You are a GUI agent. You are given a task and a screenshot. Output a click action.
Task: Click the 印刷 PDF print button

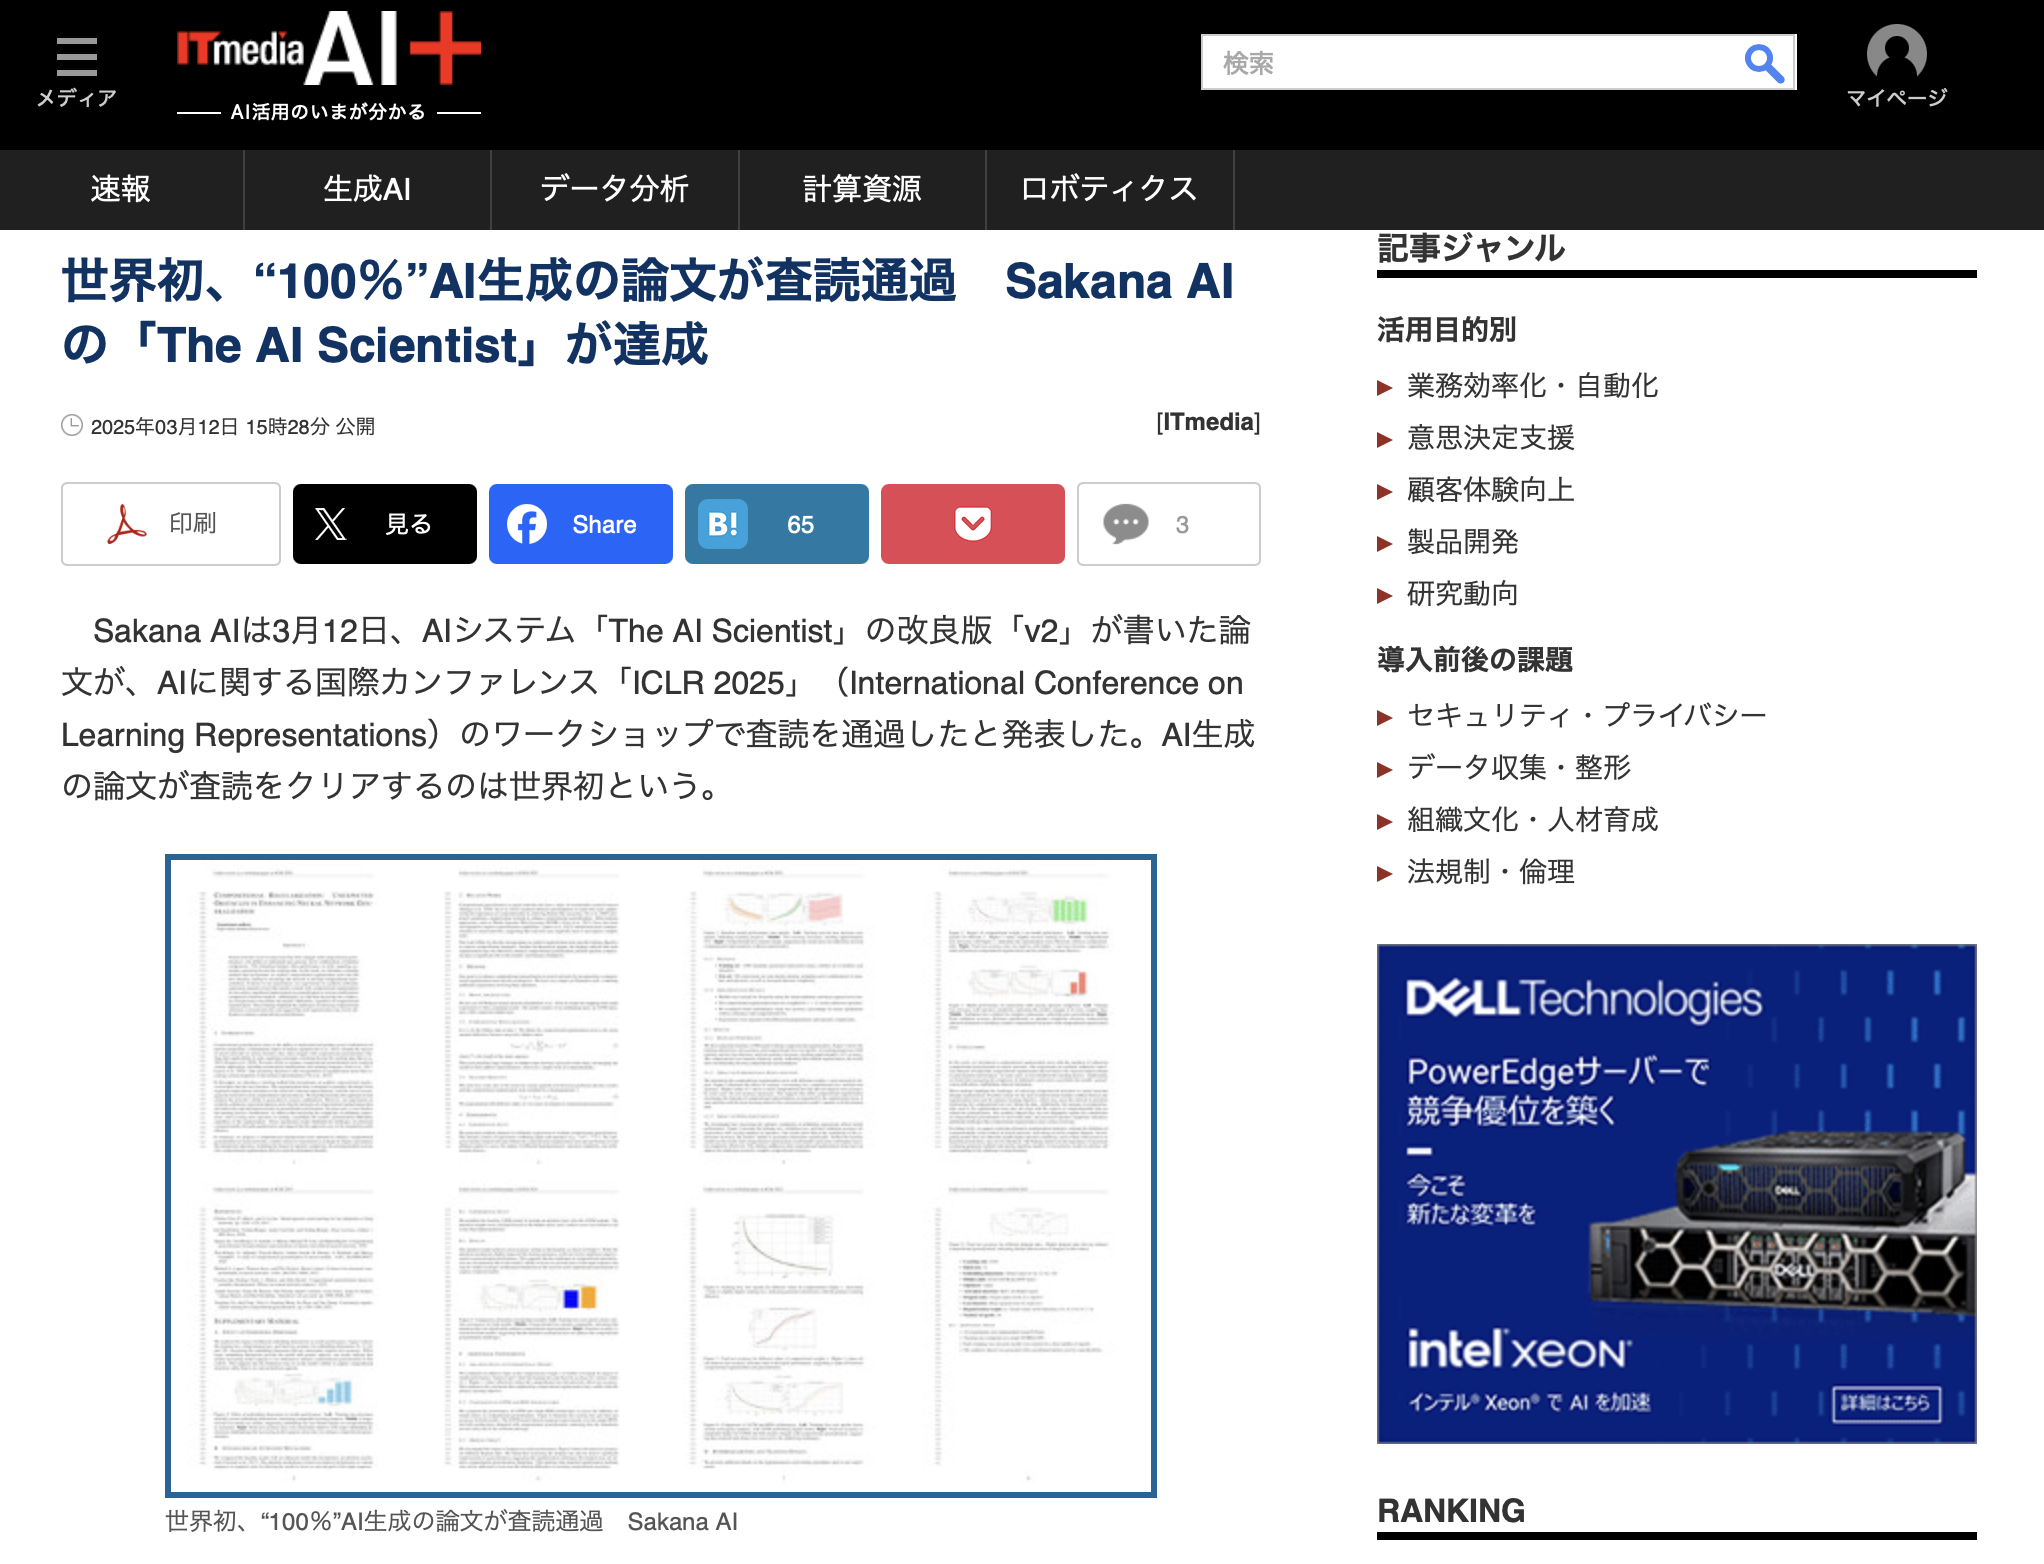click(x=171, y=524)
